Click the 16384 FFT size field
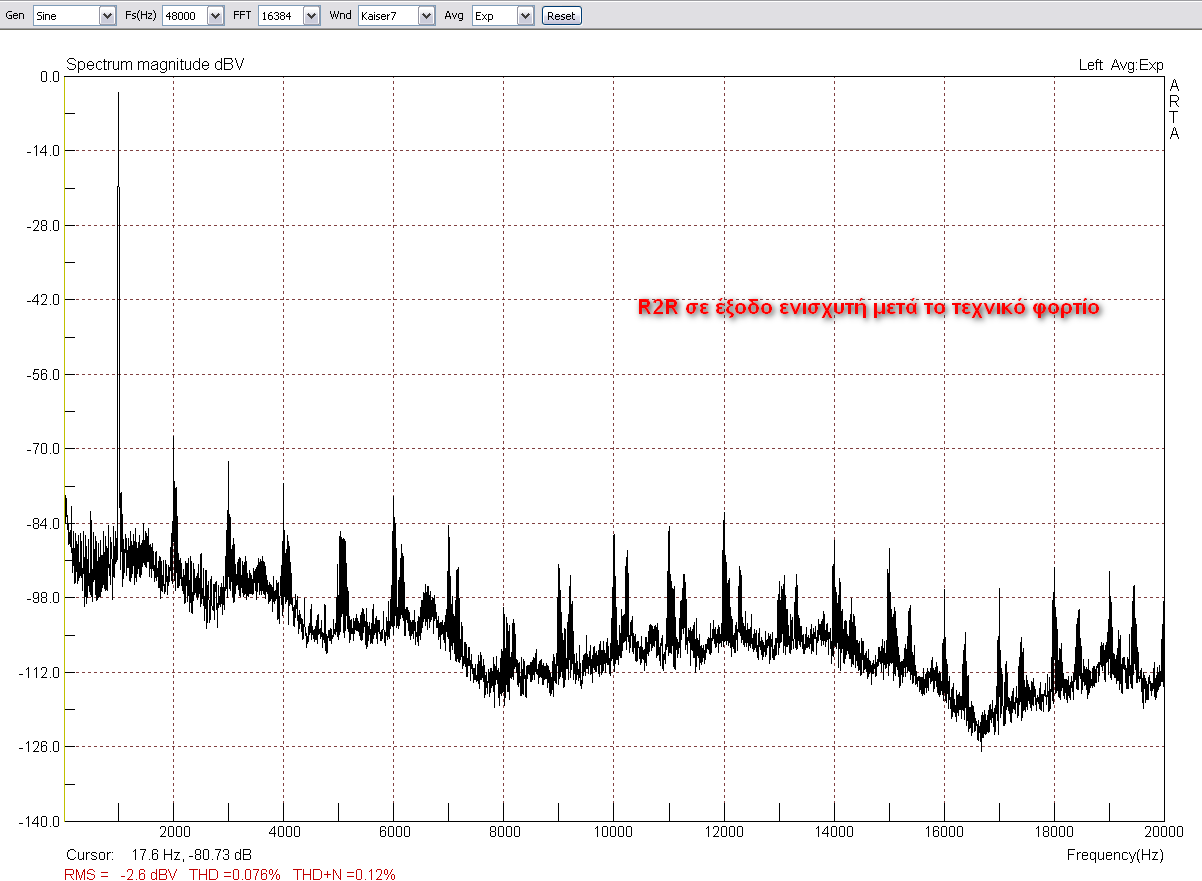Viewport: 1202px width, 881px height. [x=279, y=16]
